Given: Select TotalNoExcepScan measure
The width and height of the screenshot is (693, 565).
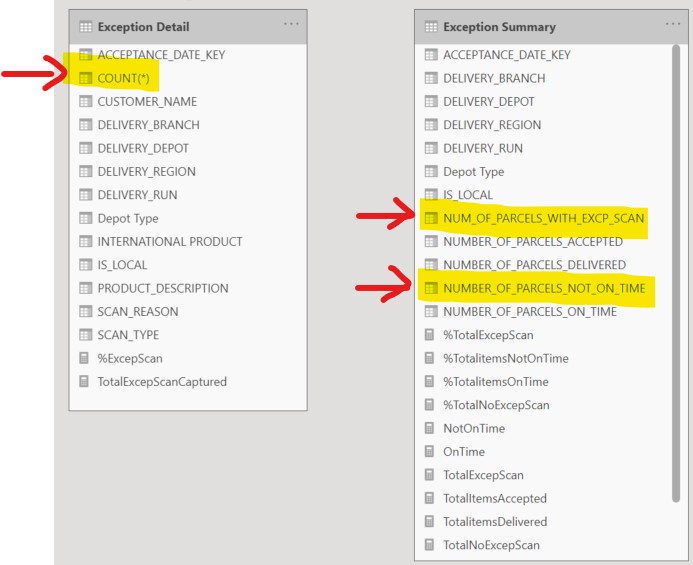Looking at the screenshot, I should click(x=491, y=545).
